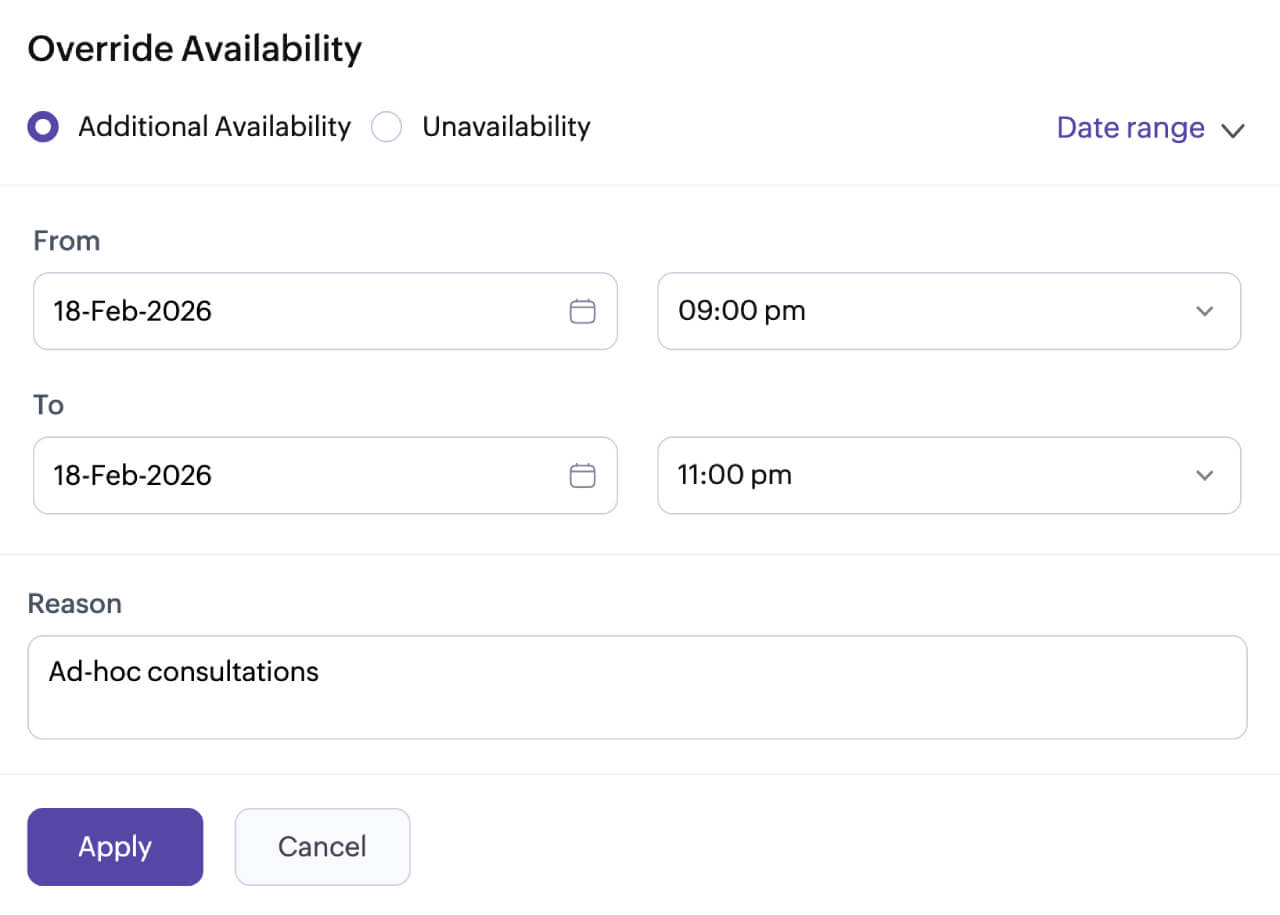Open the calendar icon in the From date field
1280x915 pixels.
click(582, 311)
